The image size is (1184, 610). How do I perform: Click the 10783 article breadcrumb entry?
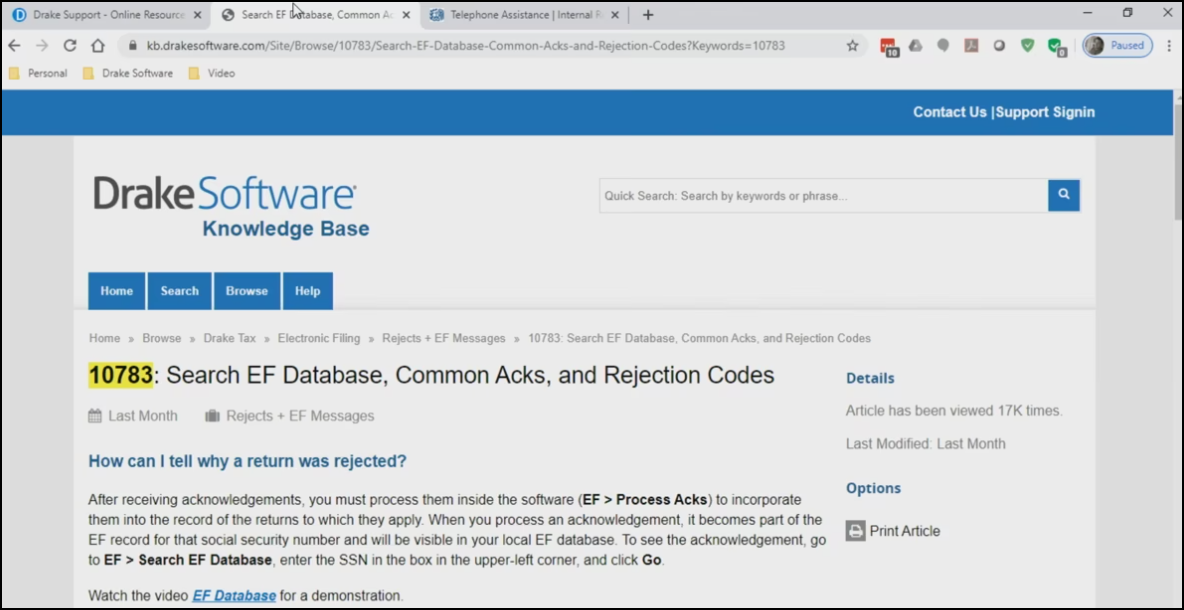[699, 338]
